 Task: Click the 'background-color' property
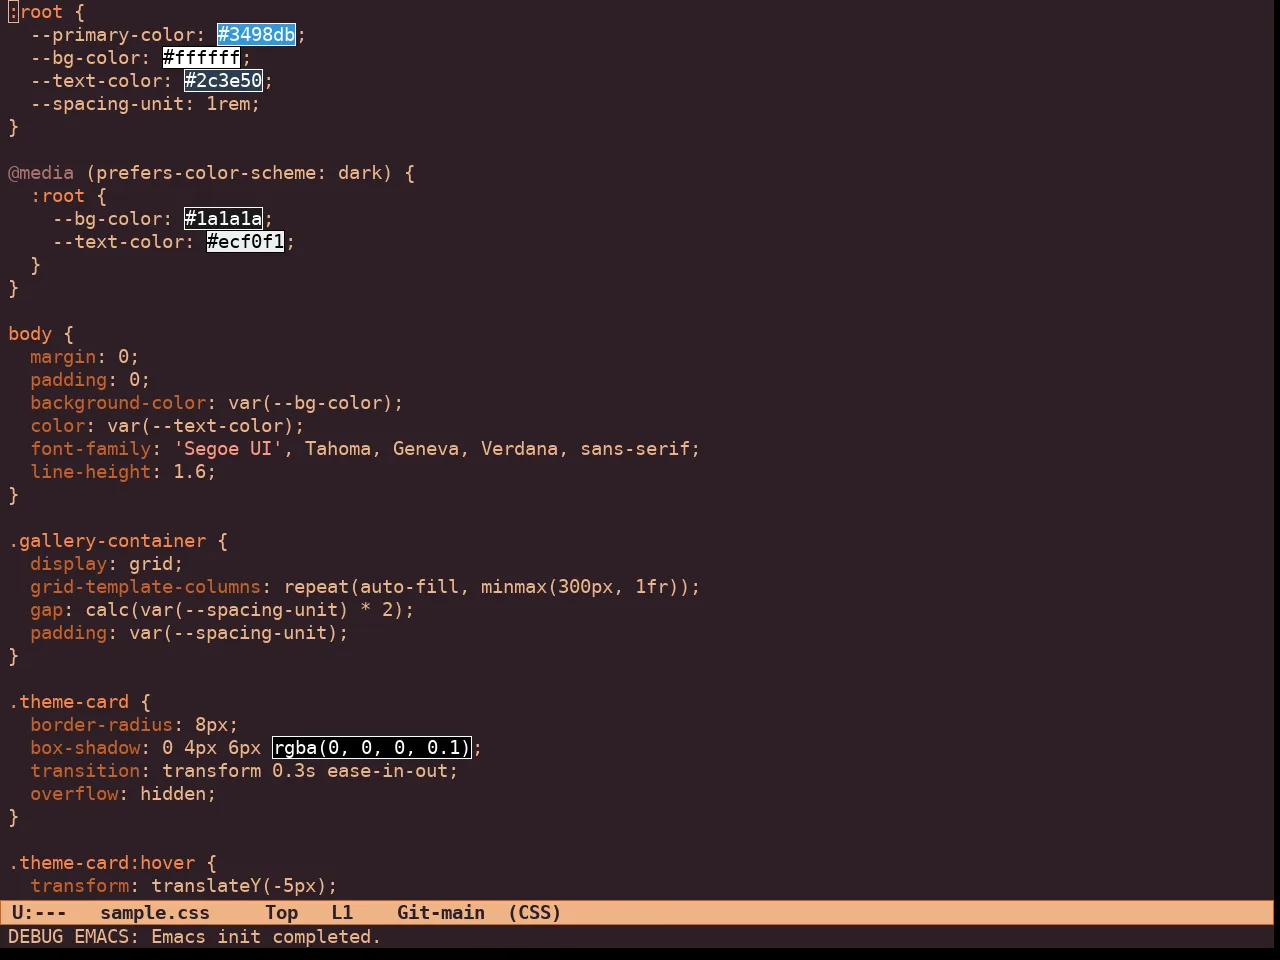click(x=118, y=402)
